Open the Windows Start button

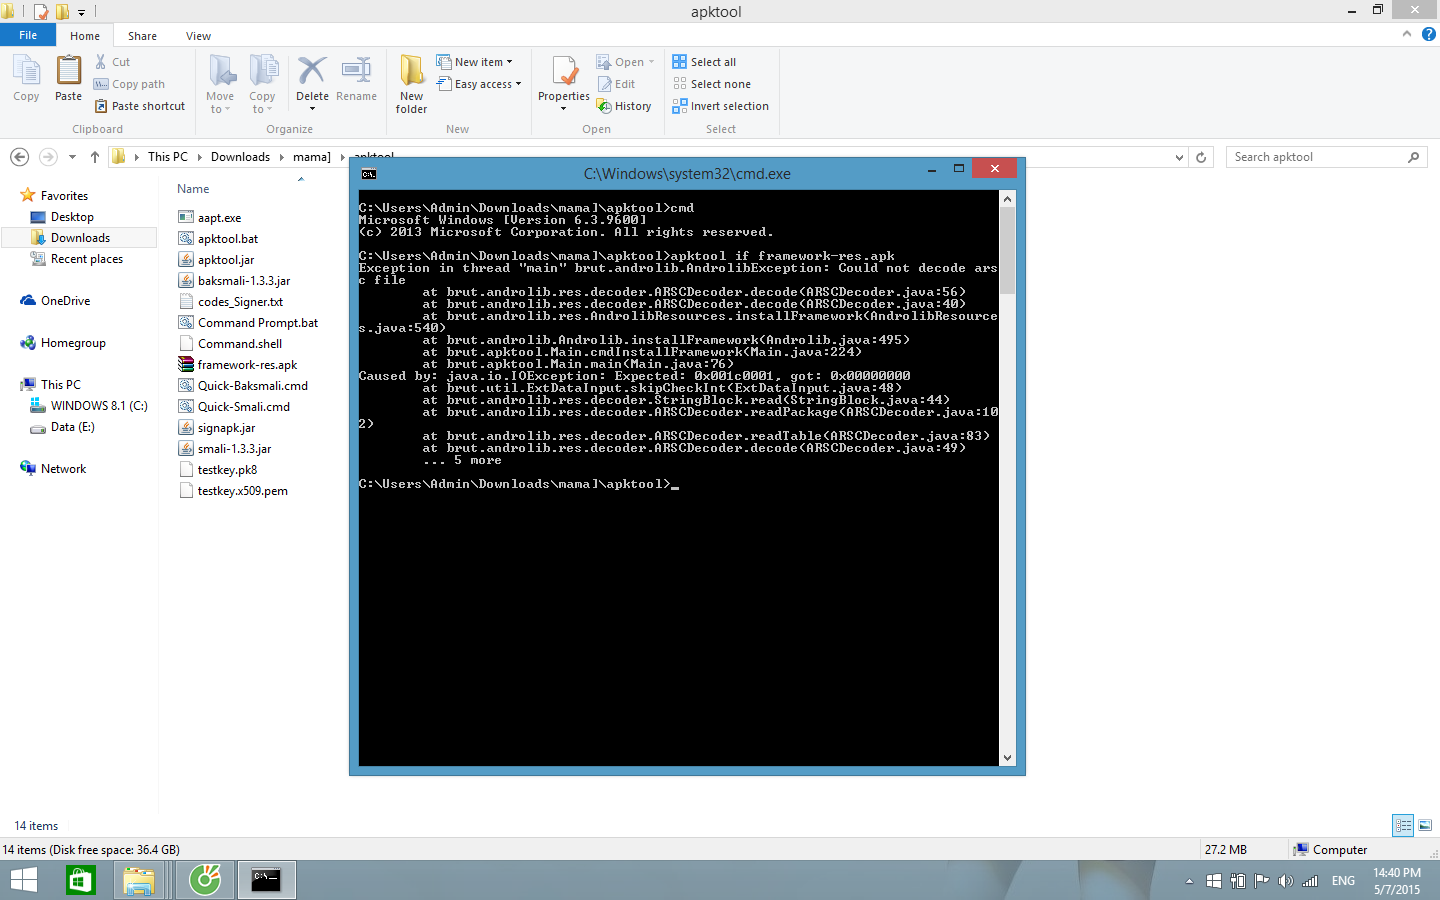pos(24,880)
